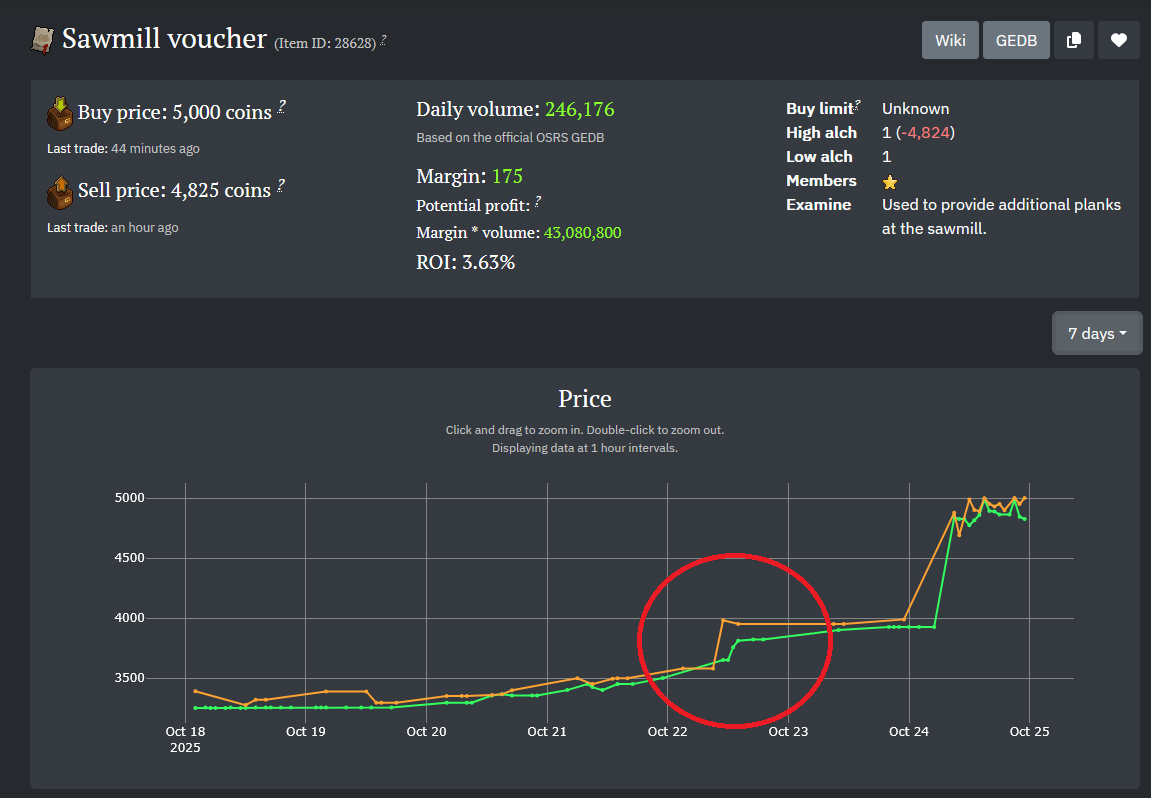Click the 4500 y-axis label
This screenshot has width=1151, height=798.
coord(130,558)
